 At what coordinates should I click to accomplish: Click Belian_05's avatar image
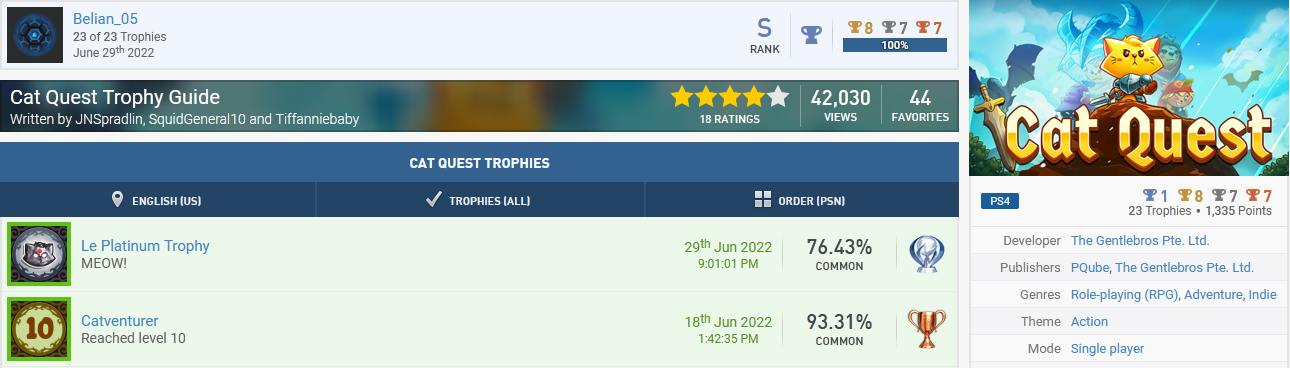click(x=35, y=36)
